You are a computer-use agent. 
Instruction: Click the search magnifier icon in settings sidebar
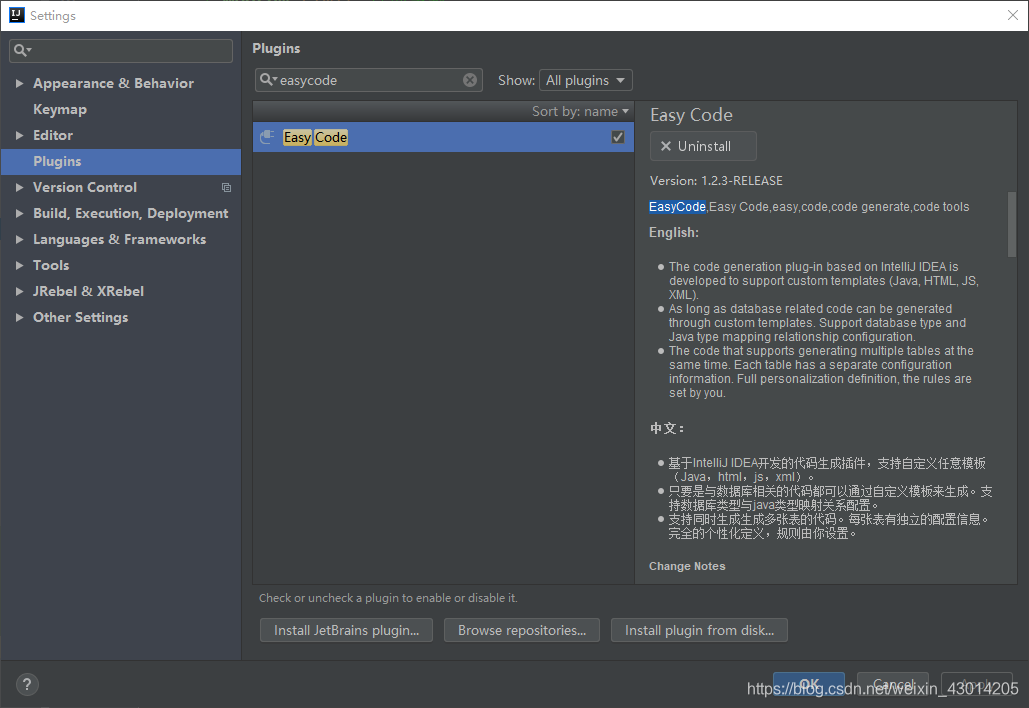click(x=22, y=50)
